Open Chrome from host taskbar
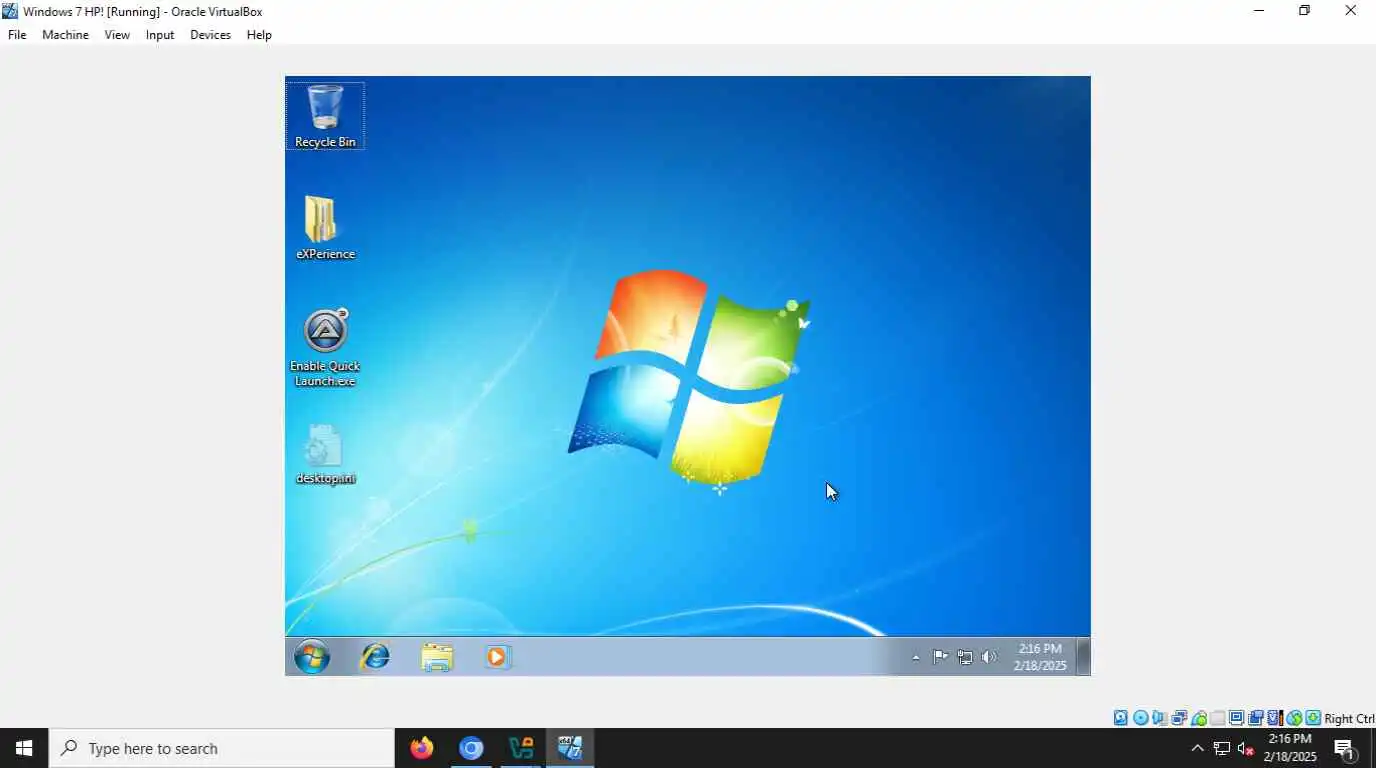Viewport: 1376px width, 768px height. tap(471, 748)
